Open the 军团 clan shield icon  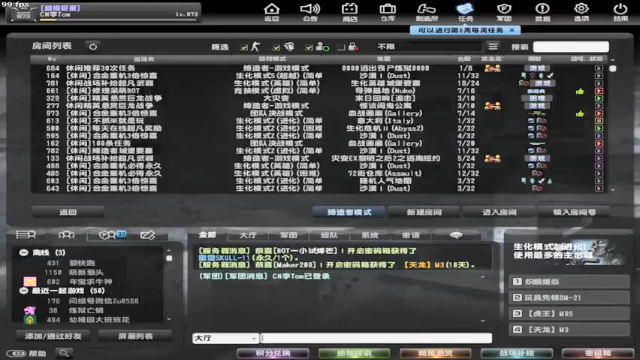click(504, 11)
